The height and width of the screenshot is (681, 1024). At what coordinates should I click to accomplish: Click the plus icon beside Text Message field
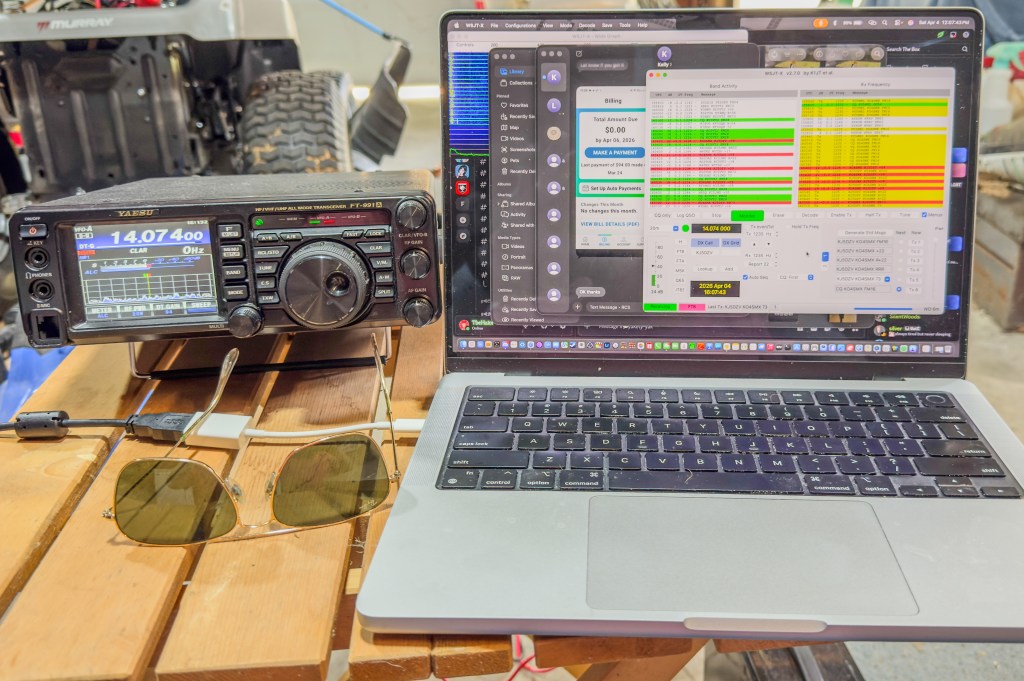(579, 307)
